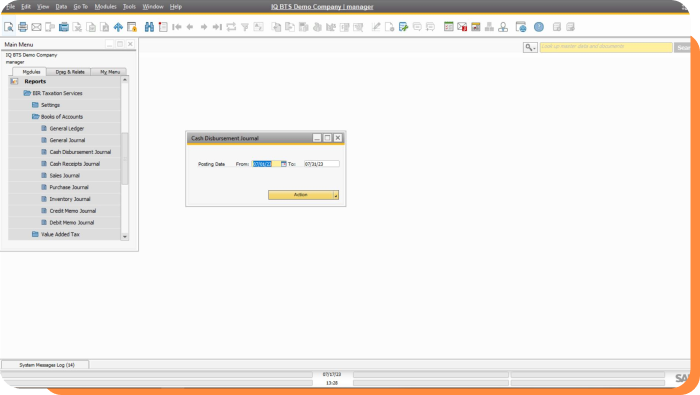Click the user person toolbar icon
This screenshot has width=700, height=395.
point(503,27)
